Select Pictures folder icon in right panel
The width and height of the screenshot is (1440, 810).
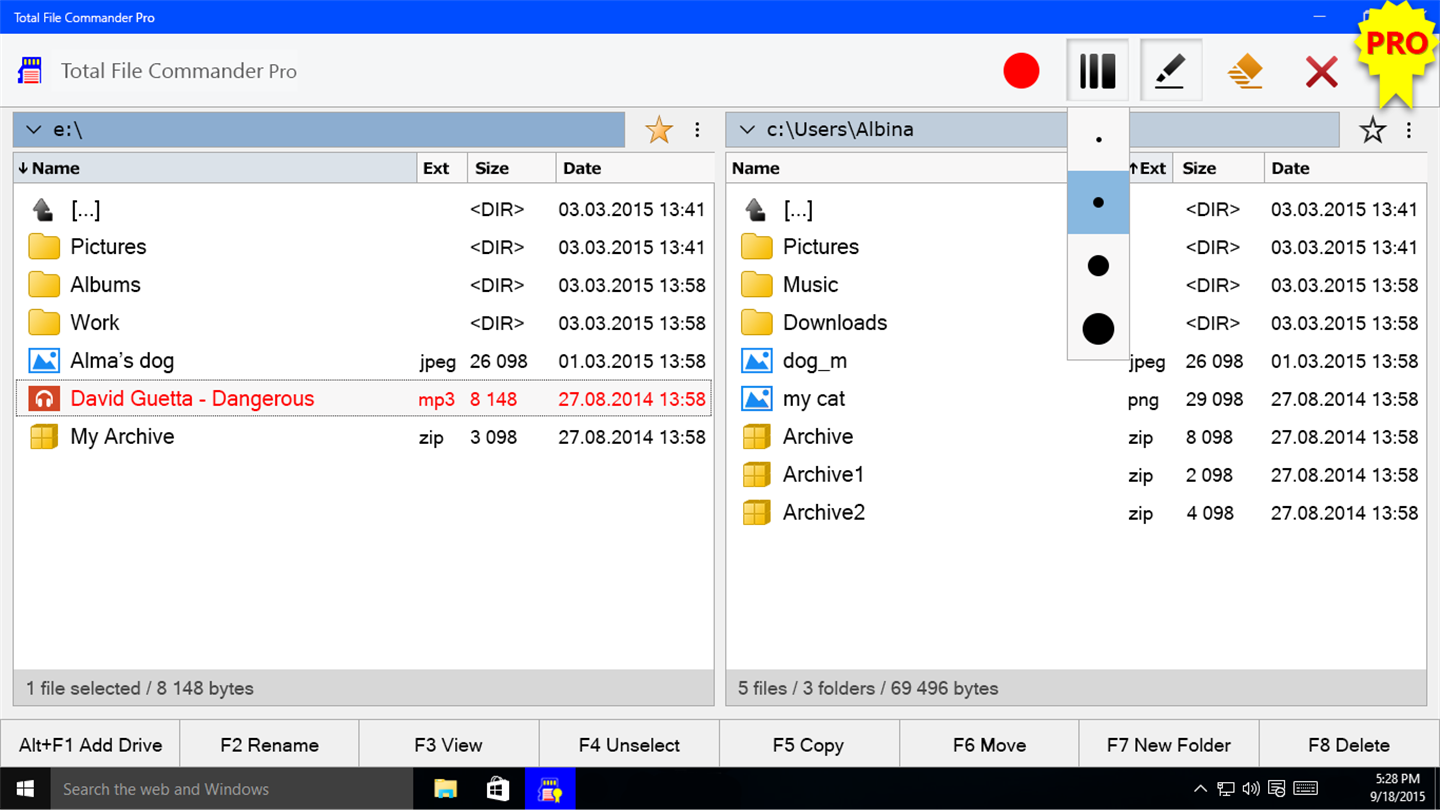pos(757,247)
